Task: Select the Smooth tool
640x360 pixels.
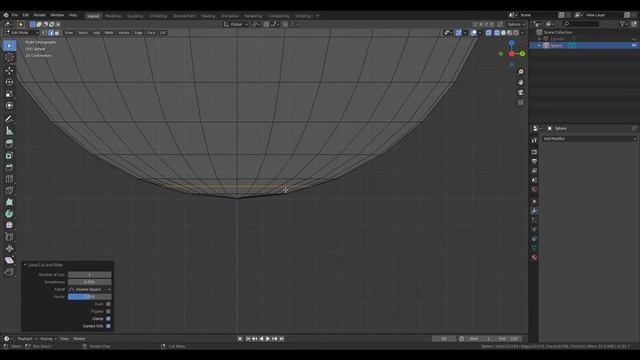Action: coord(9,225)
